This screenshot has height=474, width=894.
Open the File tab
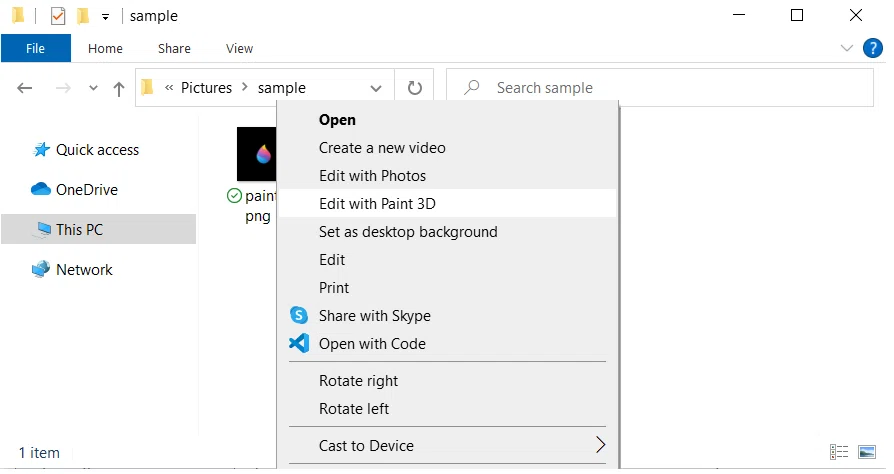point(35,48)
